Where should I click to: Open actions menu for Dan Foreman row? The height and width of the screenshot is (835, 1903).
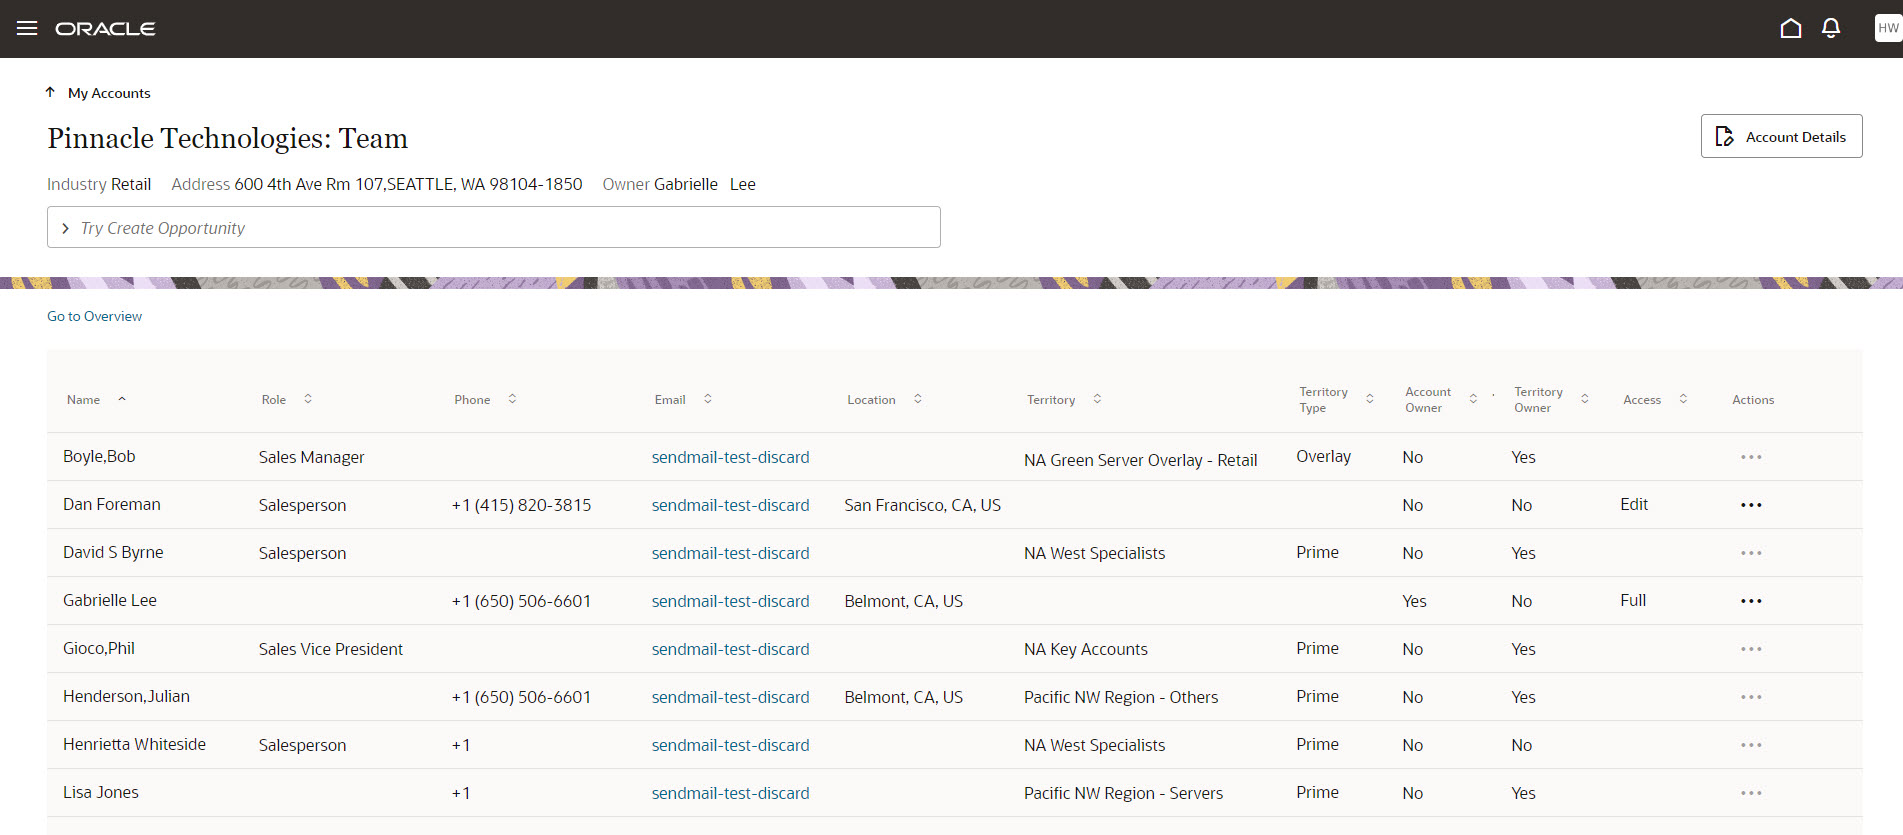[1751, 505]
